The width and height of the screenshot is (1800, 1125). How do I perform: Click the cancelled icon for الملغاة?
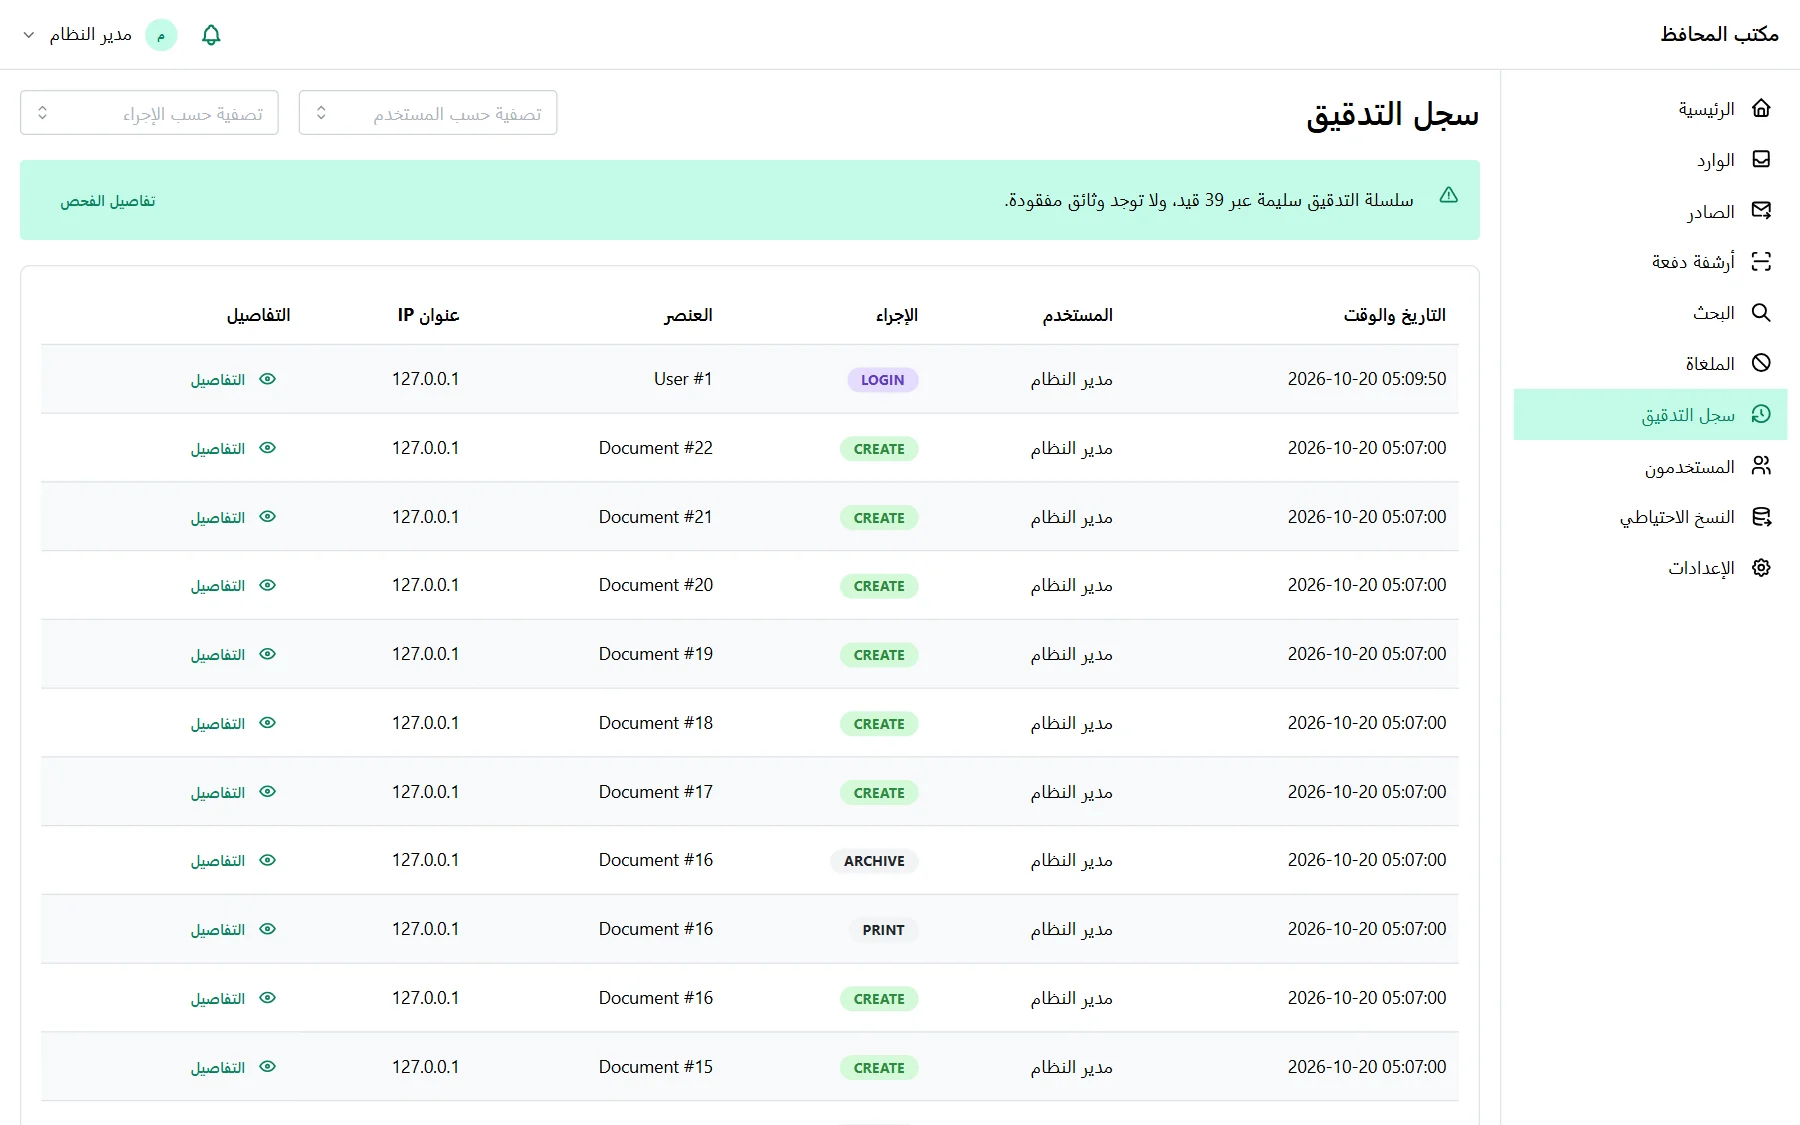click(x=1761, y=363)
